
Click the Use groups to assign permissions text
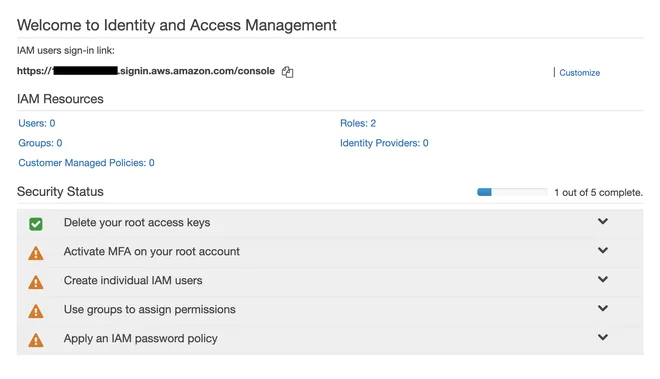(x=149, y=310)
